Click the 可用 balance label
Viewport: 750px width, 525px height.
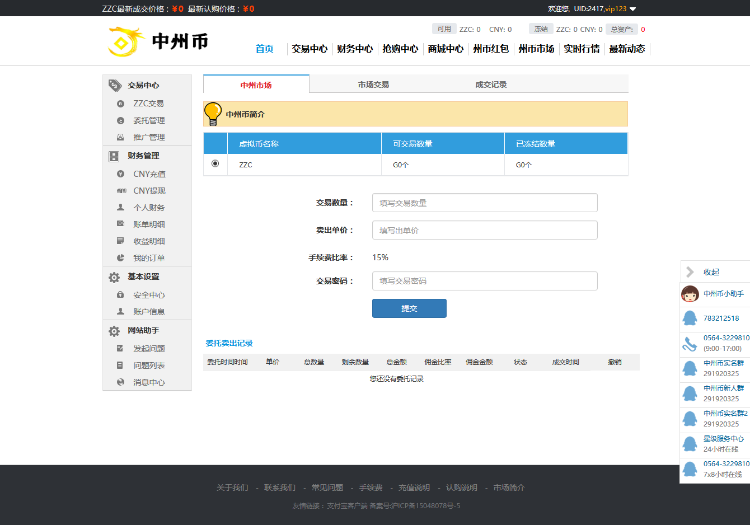(x=444, y=29)
